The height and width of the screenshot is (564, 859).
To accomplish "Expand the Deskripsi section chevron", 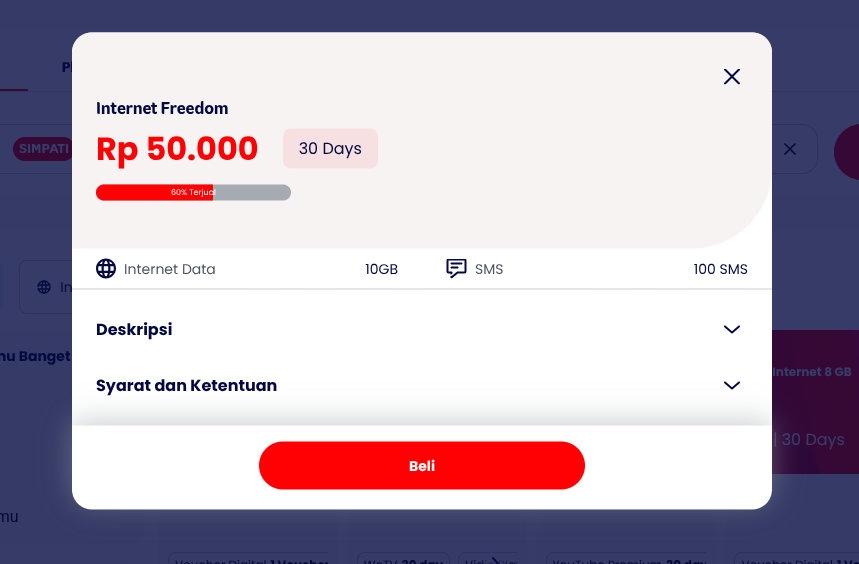I will point(732,329).
